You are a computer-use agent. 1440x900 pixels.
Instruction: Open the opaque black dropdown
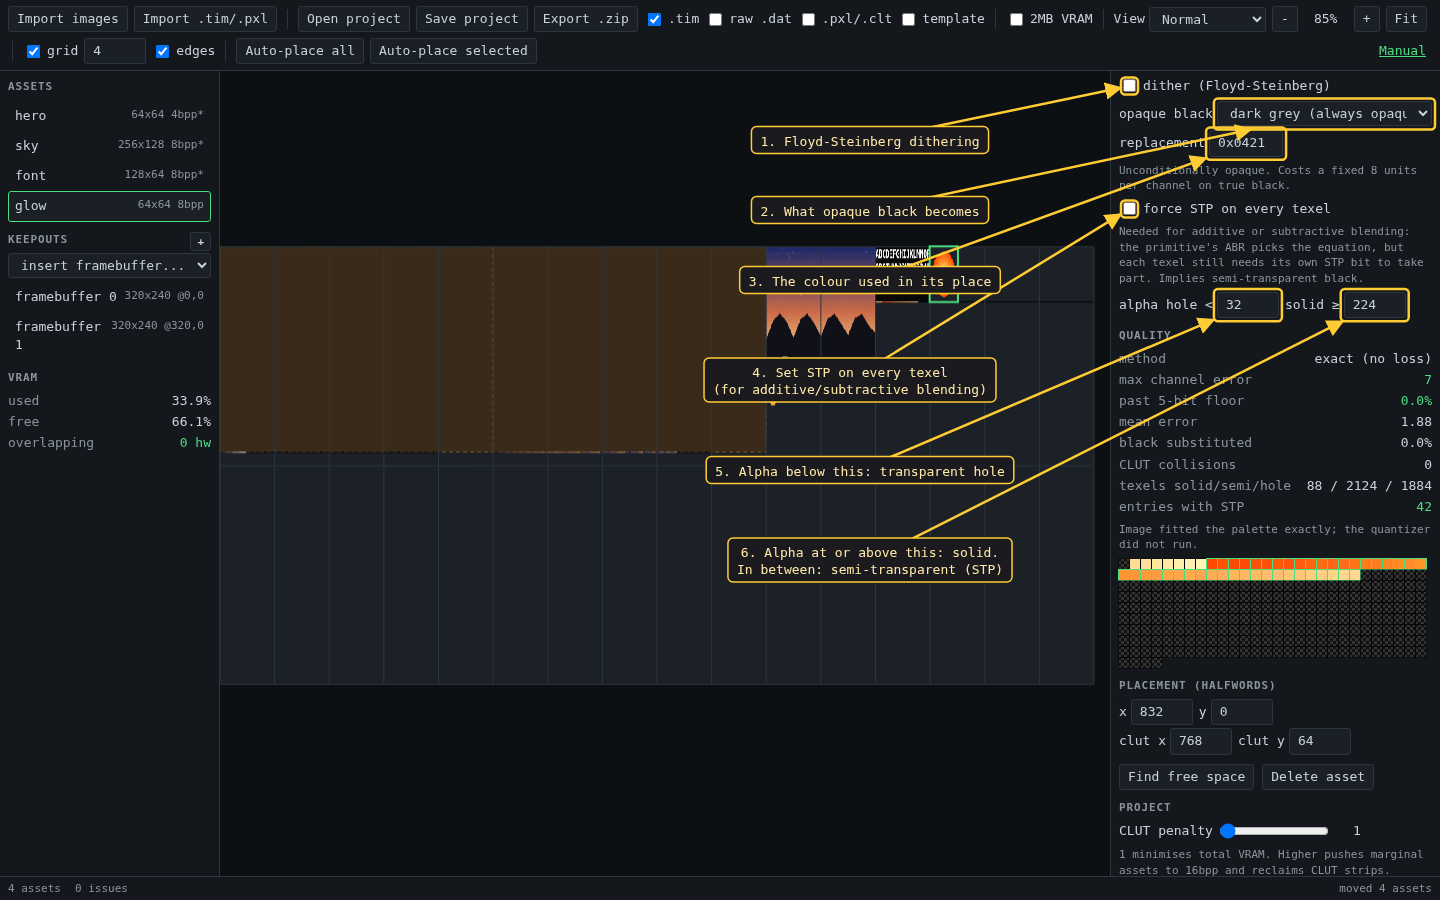(x=1326, y=114)
